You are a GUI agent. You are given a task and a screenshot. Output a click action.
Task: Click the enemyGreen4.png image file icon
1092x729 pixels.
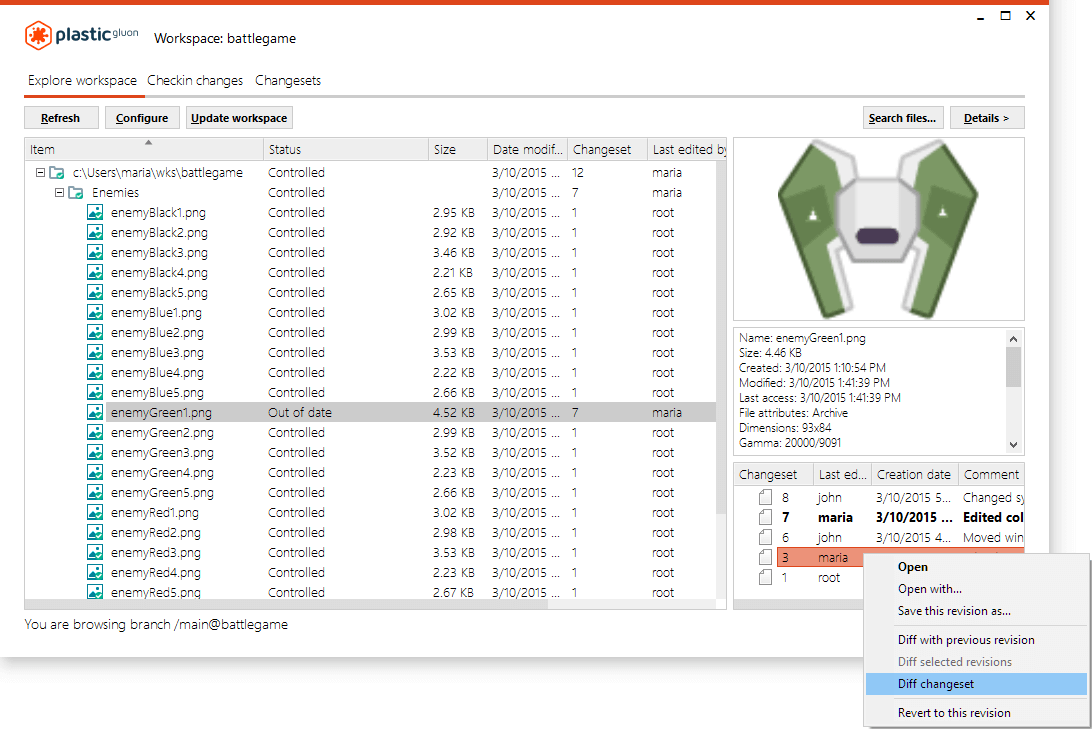(x=95, y=472)
